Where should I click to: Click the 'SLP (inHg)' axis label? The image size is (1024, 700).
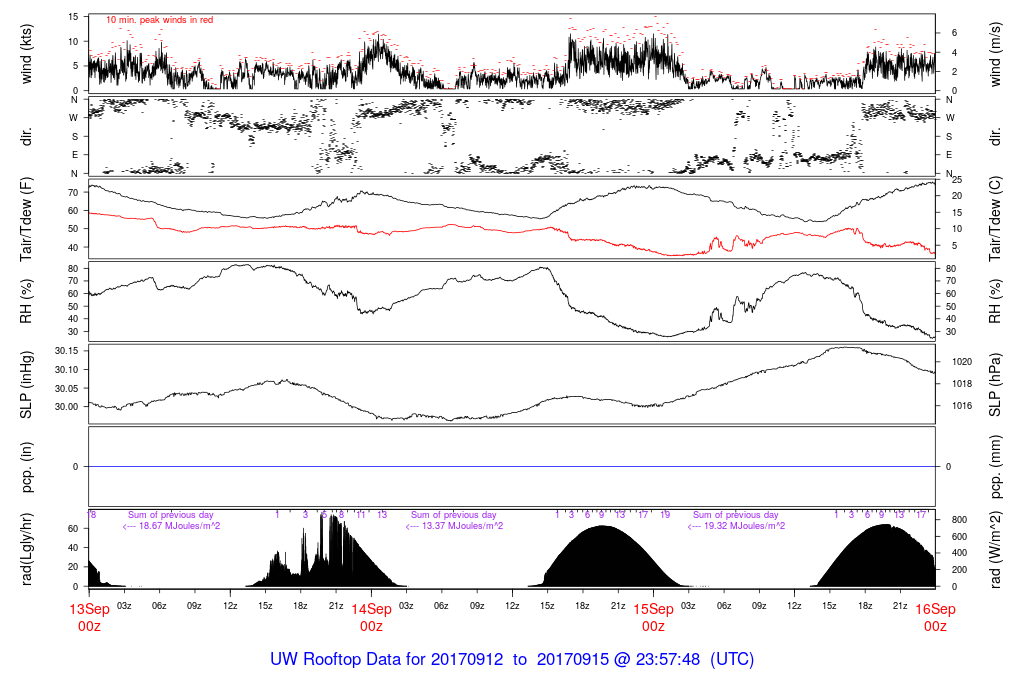pos(26,384)
